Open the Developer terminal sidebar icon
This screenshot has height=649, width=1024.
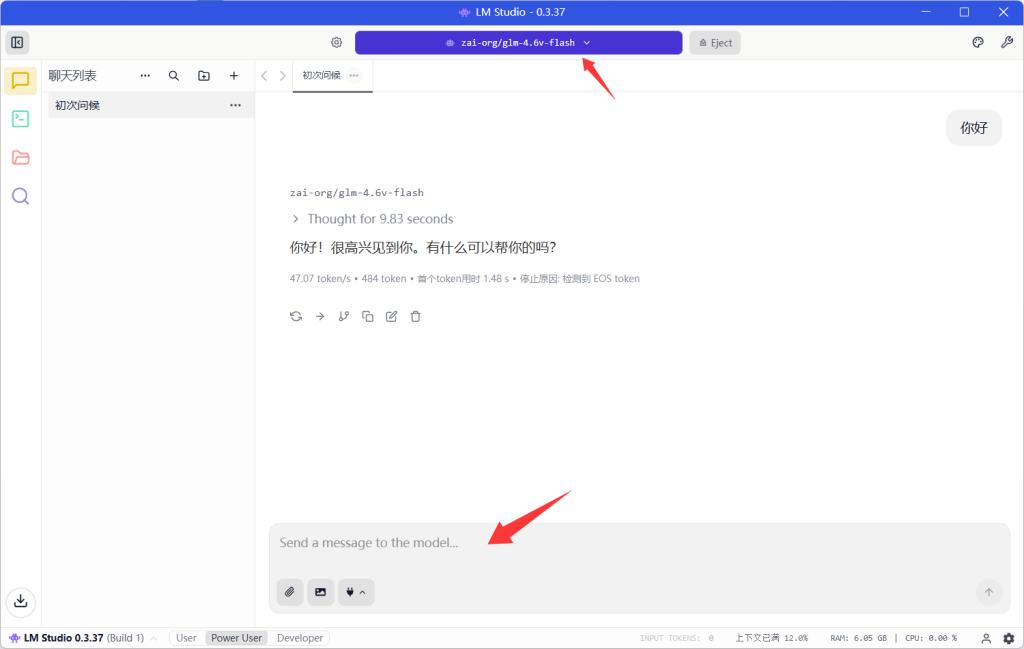(20, 119)
